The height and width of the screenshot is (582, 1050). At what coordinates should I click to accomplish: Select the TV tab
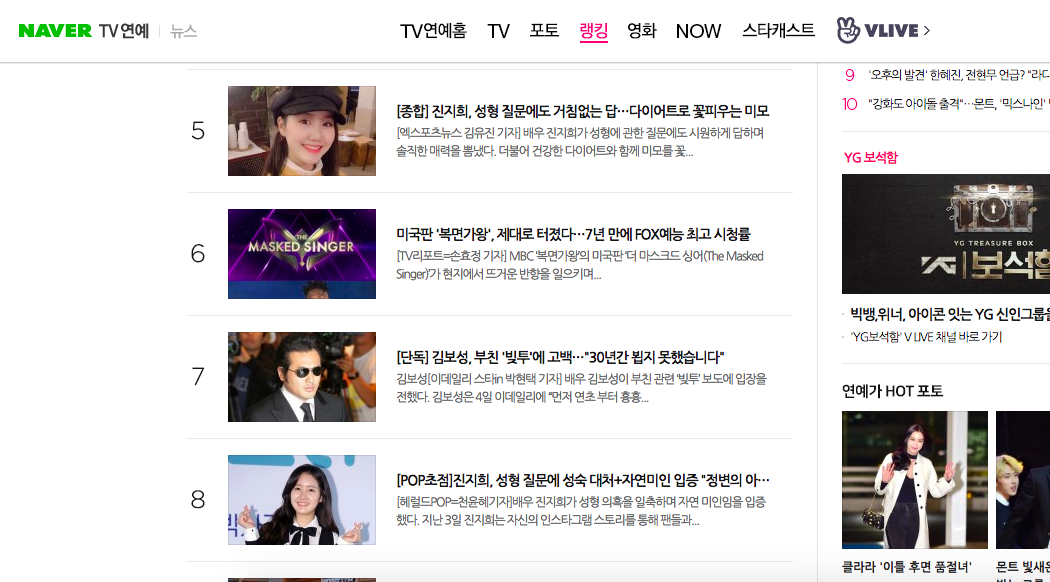coord(498,31)
